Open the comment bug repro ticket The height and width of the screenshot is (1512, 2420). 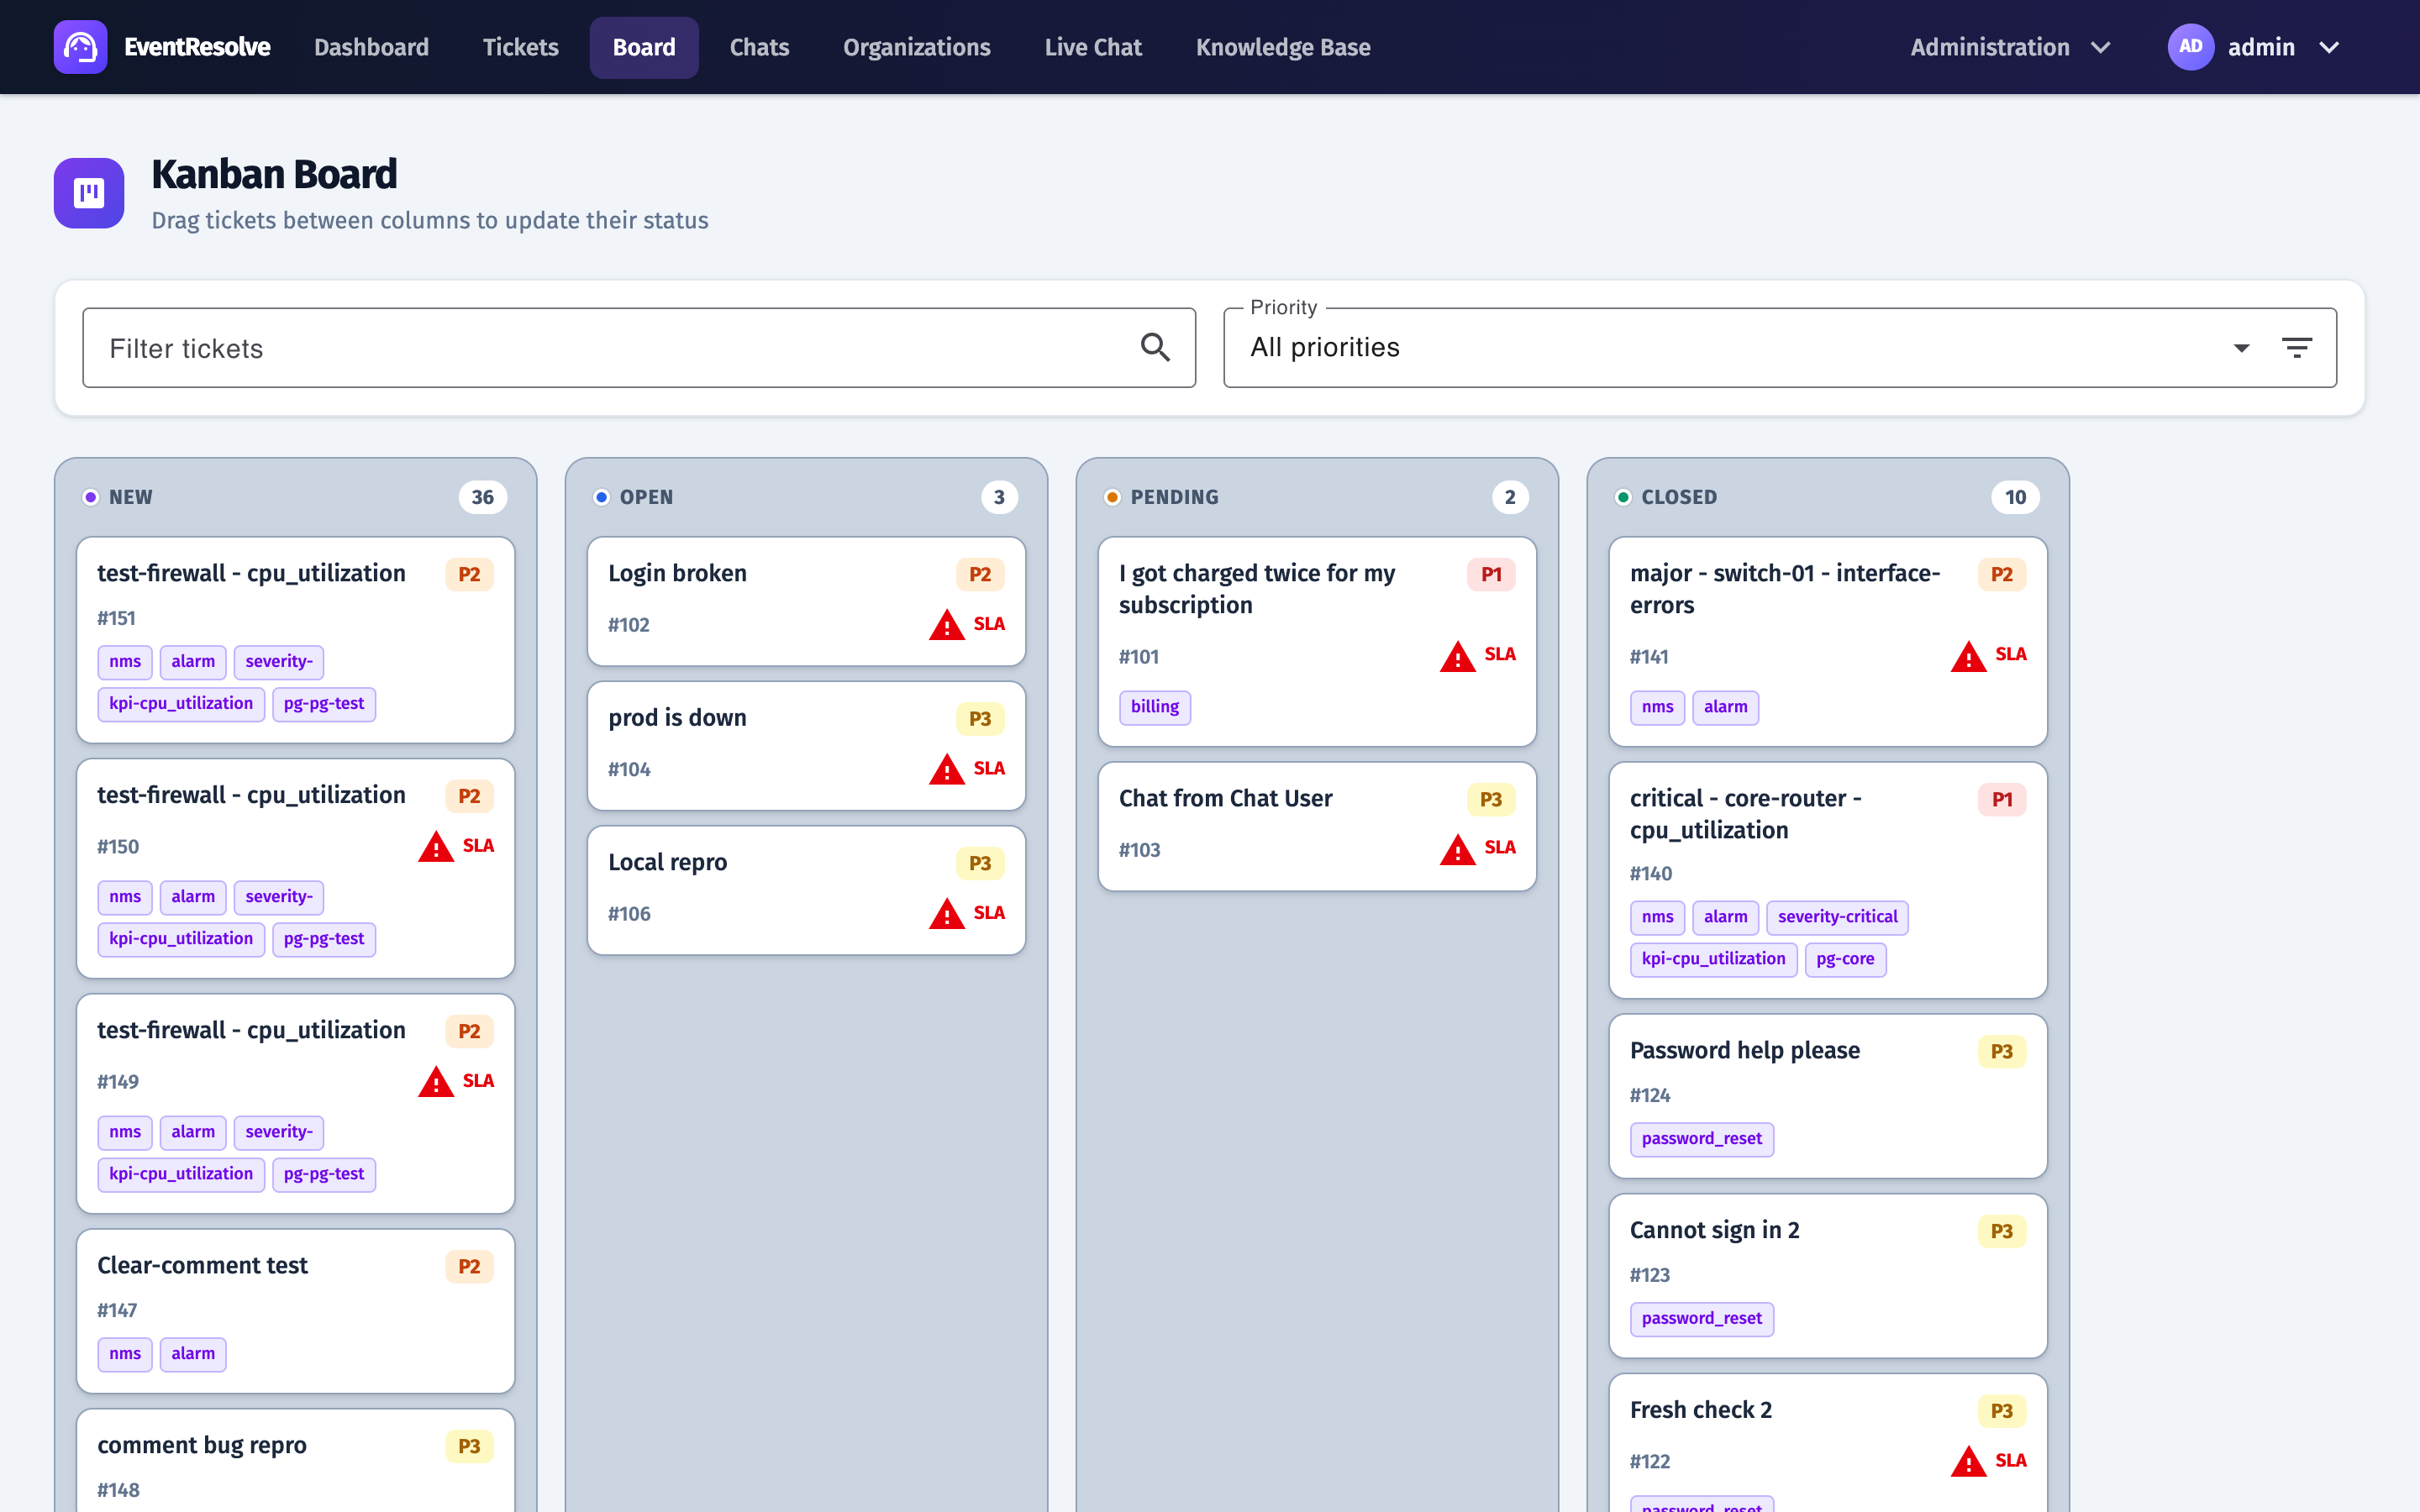[x=295, y=1462]
